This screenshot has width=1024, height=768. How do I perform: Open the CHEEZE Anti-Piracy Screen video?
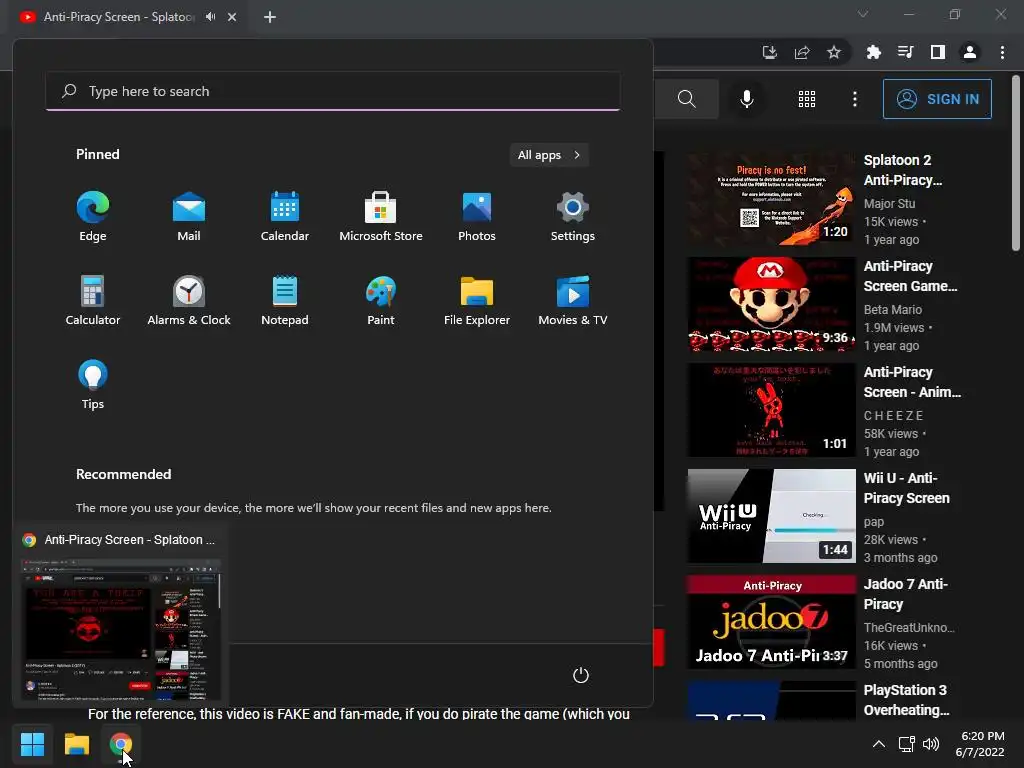[771, 410]
